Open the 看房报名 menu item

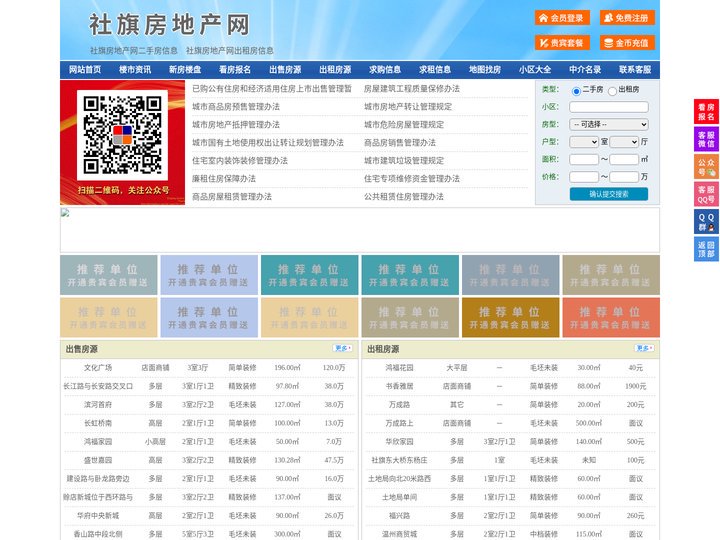pos(235,70)
